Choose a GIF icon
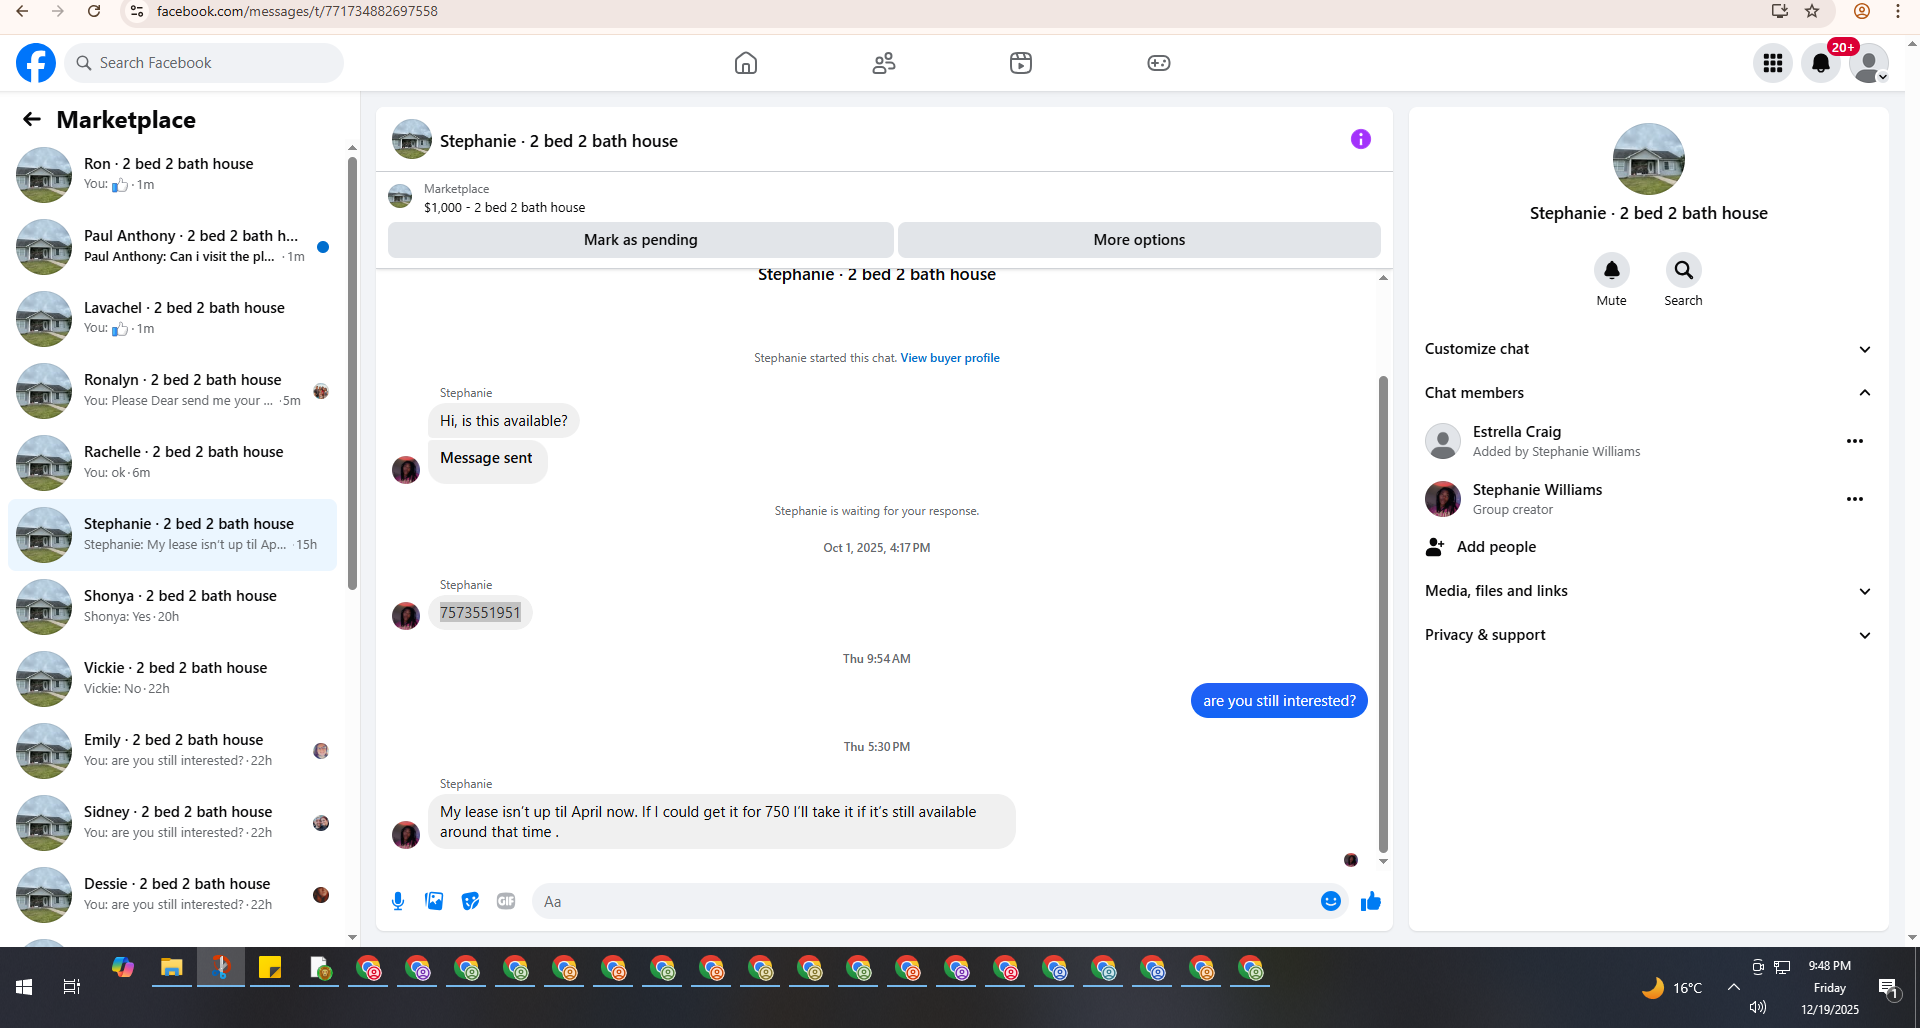1920x1028 pixels. point(506,901)
